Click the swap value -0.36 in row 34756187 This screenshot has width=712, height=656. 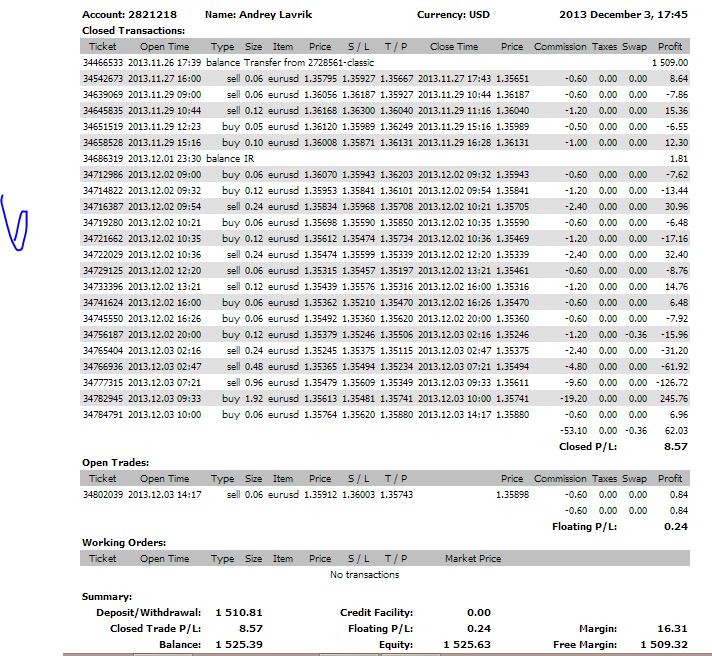point(636,335)
